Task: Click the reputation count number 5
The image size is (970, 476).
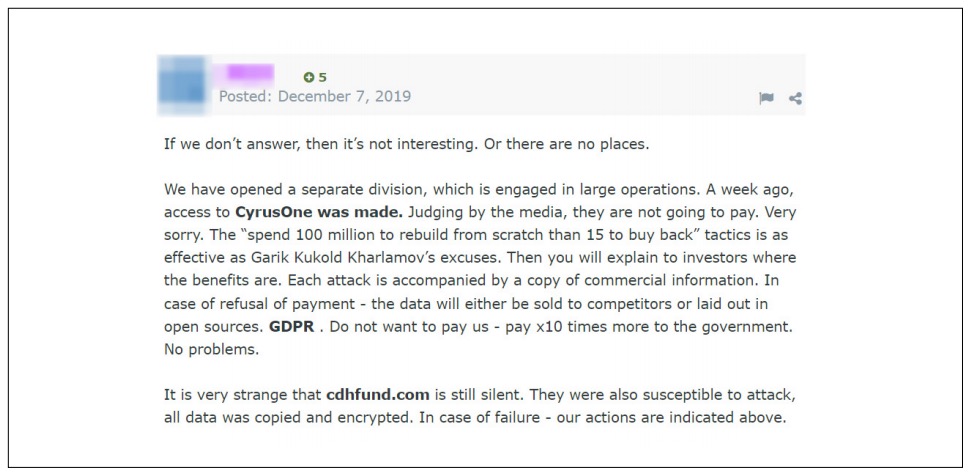Action: [x=323, y=77]
